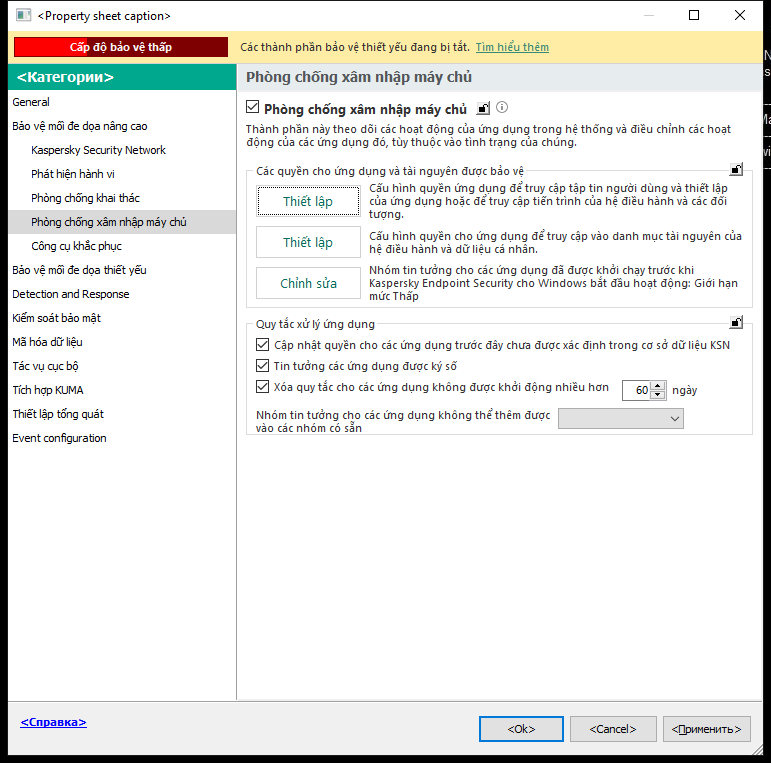
Task: Increase the days value with up arrow
Action: (x=658, y=385)
